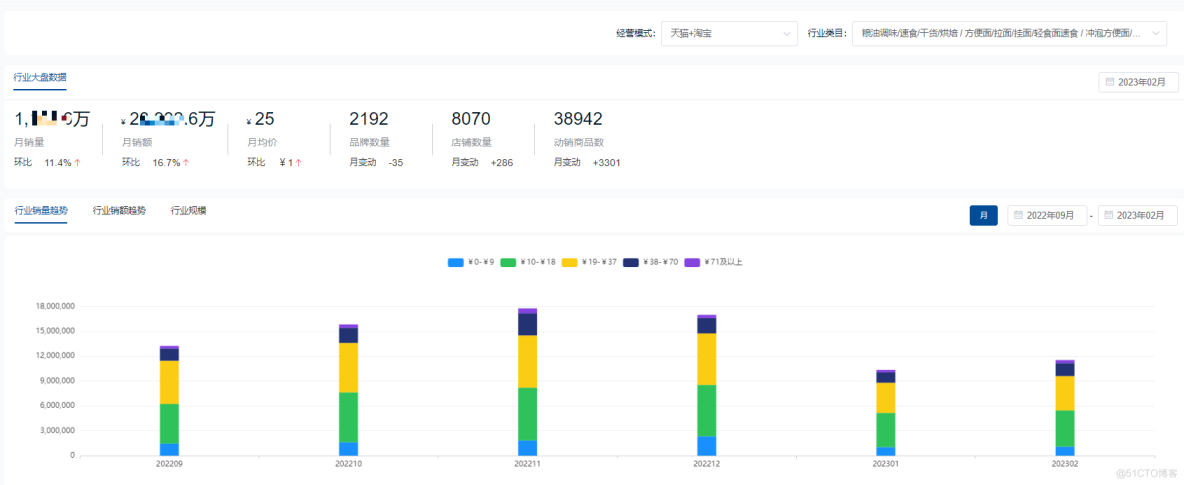Toggle the ¥38-¥70 navy legend series
This screenshot has width=1184, height=485.
pyautogui.click(x=631, y=262)
